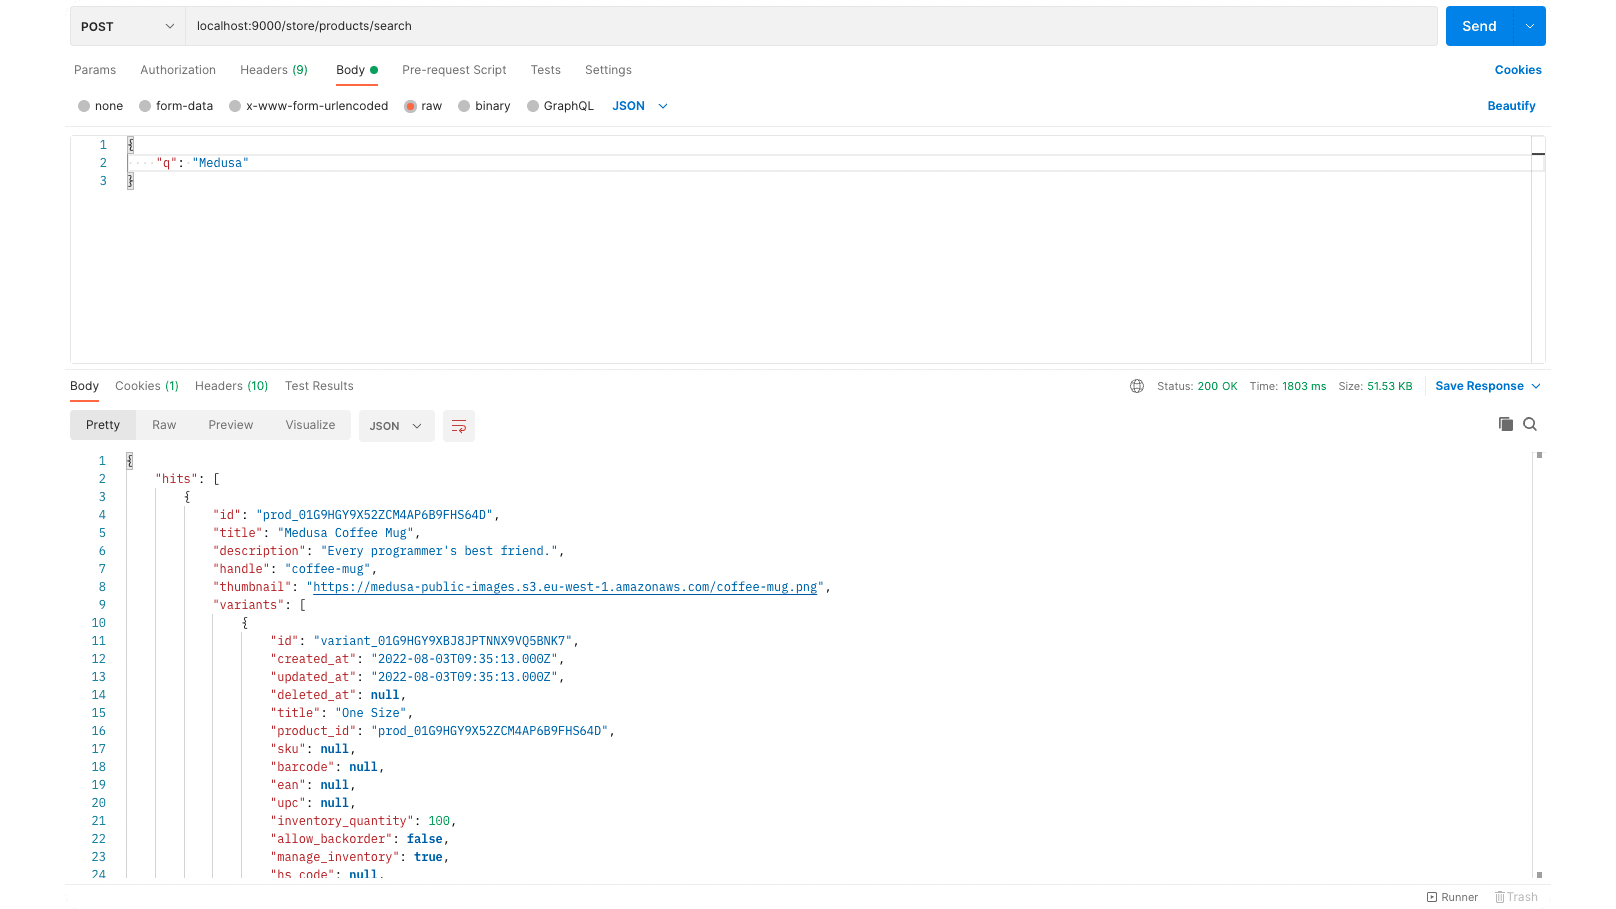Switch to the Raw response view

pos(163,424)
